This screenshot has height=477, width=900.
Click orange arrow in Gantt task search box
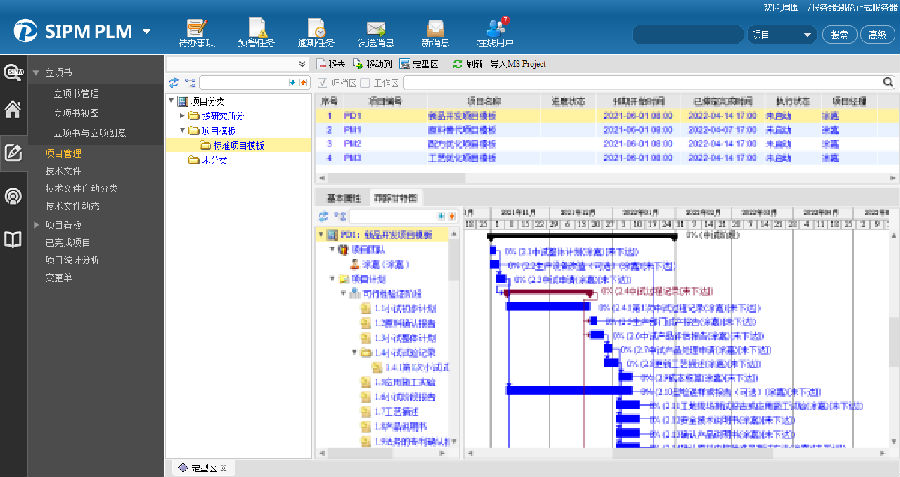tap(452, 216)
